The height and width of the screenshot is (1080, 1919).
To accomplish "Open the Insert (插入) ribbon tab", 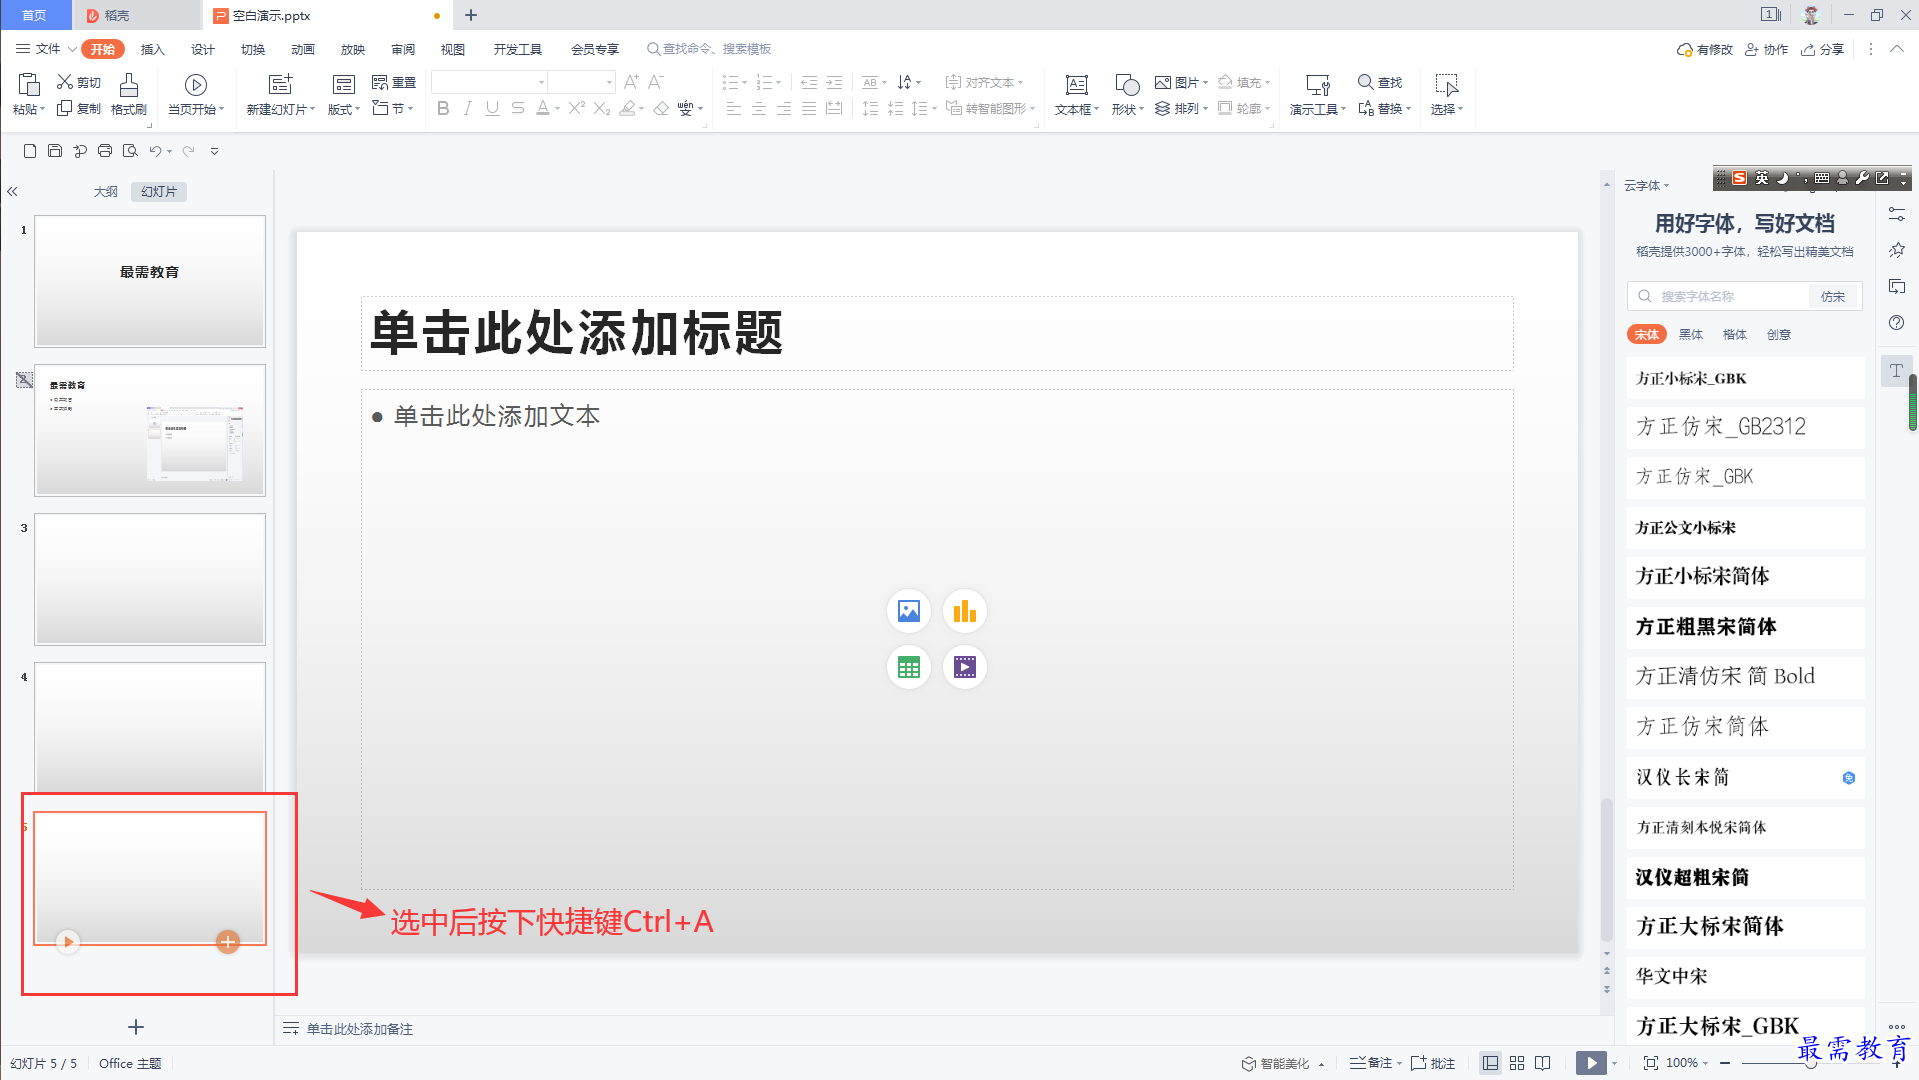I will pyautogui.click(x=152, y=49).
